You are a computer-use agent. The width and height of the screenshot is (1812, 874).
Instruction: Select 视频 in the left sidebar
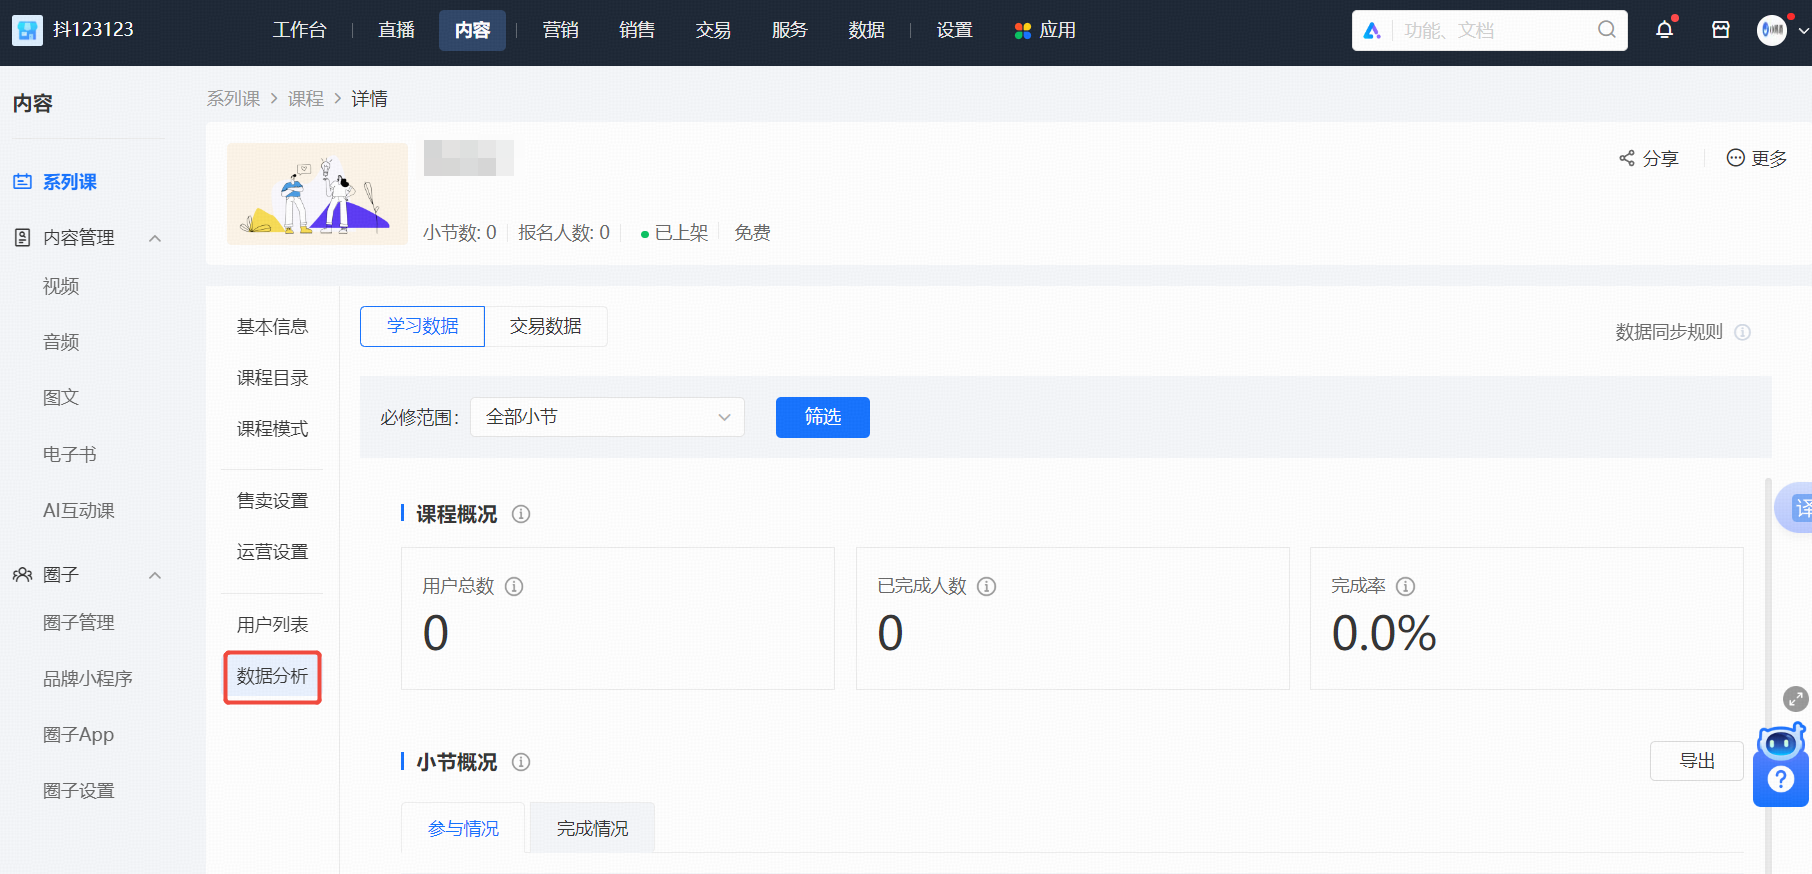click(x=61, y=286)
